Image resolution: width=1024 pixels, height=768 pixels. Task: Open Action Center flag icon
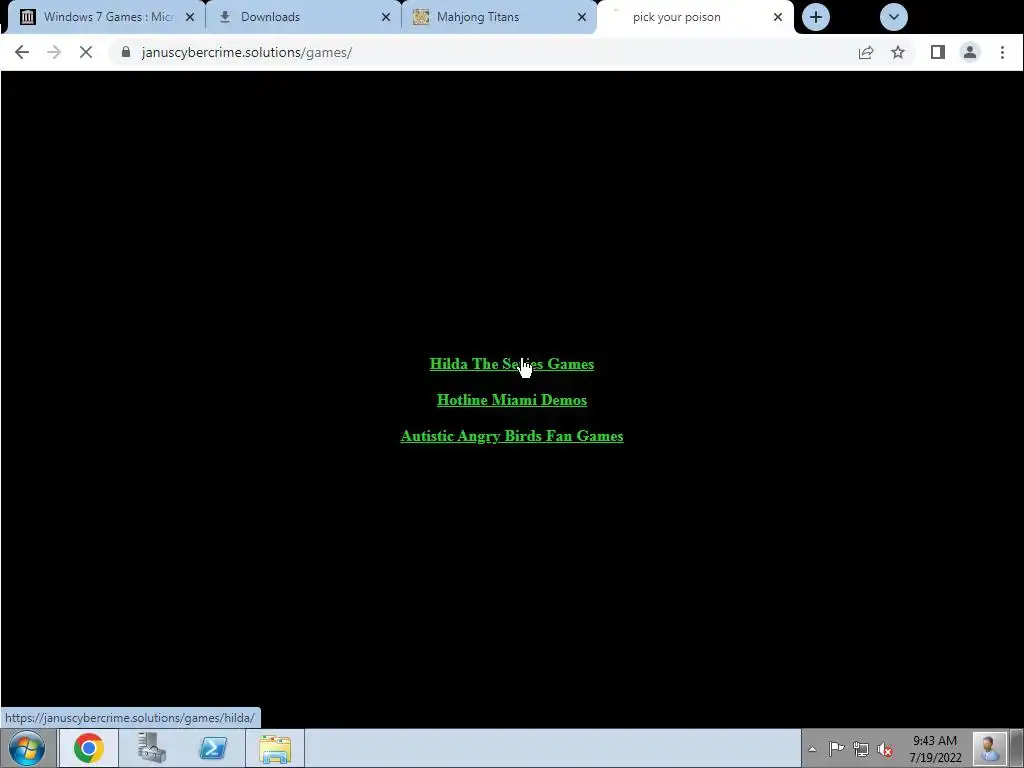[x=837, y=748]
